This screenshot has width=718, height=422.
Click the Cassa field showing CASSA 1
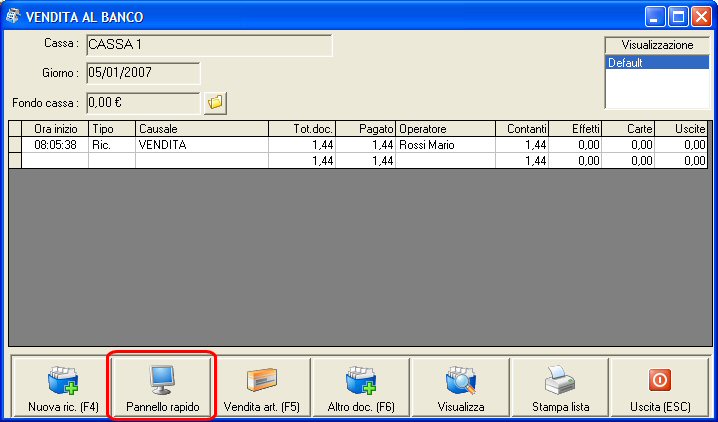click(209, 45)
